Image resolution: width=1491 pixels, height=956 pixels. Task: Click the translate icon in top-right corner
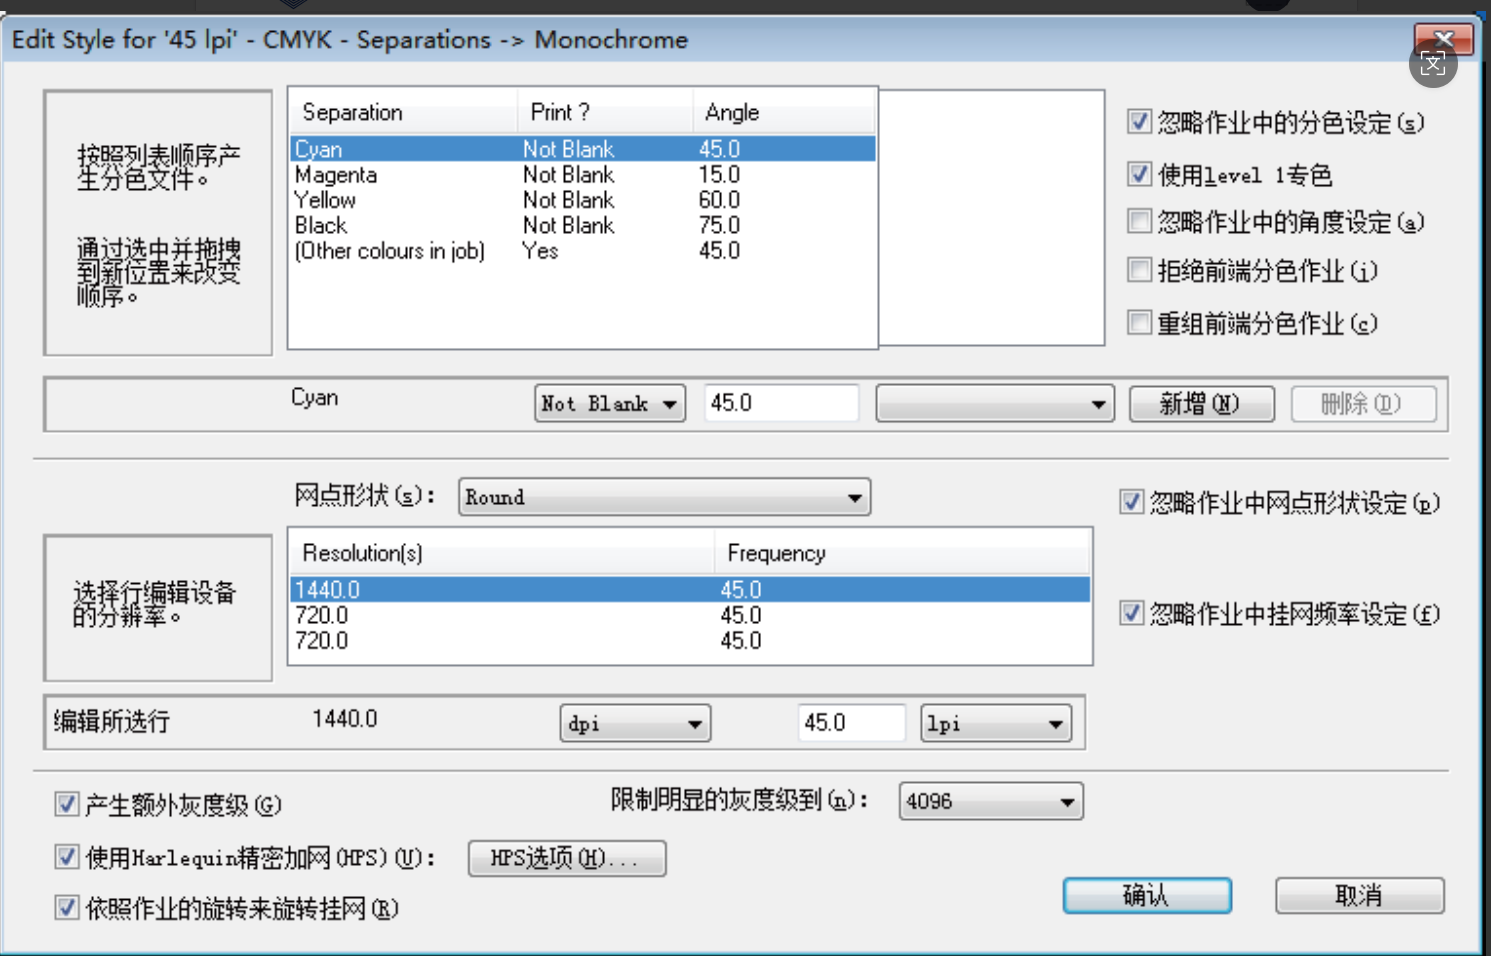[1432, 65]
